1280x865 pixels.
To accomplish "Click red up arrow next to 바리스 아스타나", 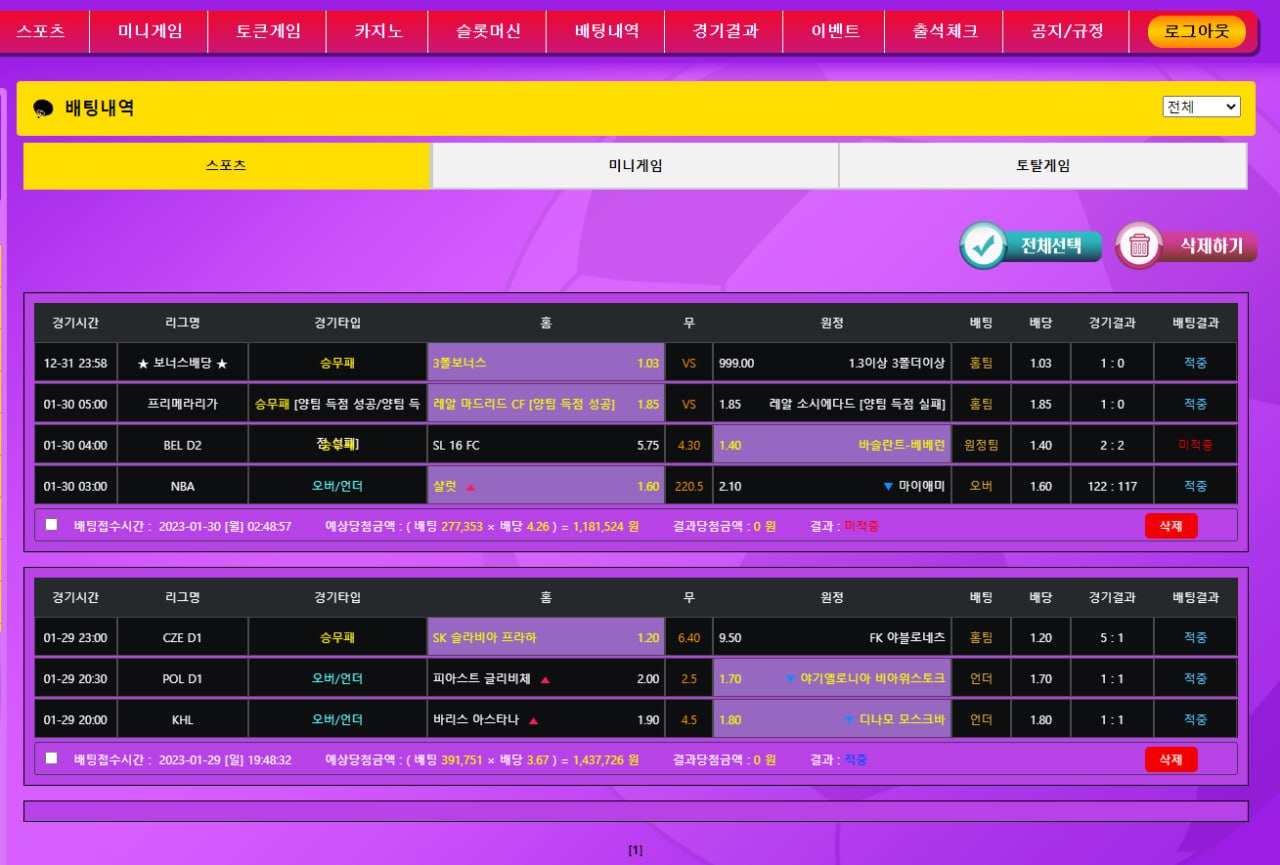I will [533, 720].
